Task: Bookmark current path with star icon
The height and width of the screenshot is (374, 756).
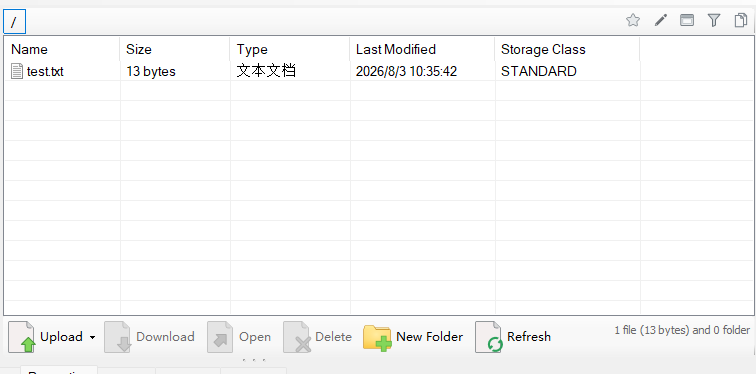Action: 633,20
